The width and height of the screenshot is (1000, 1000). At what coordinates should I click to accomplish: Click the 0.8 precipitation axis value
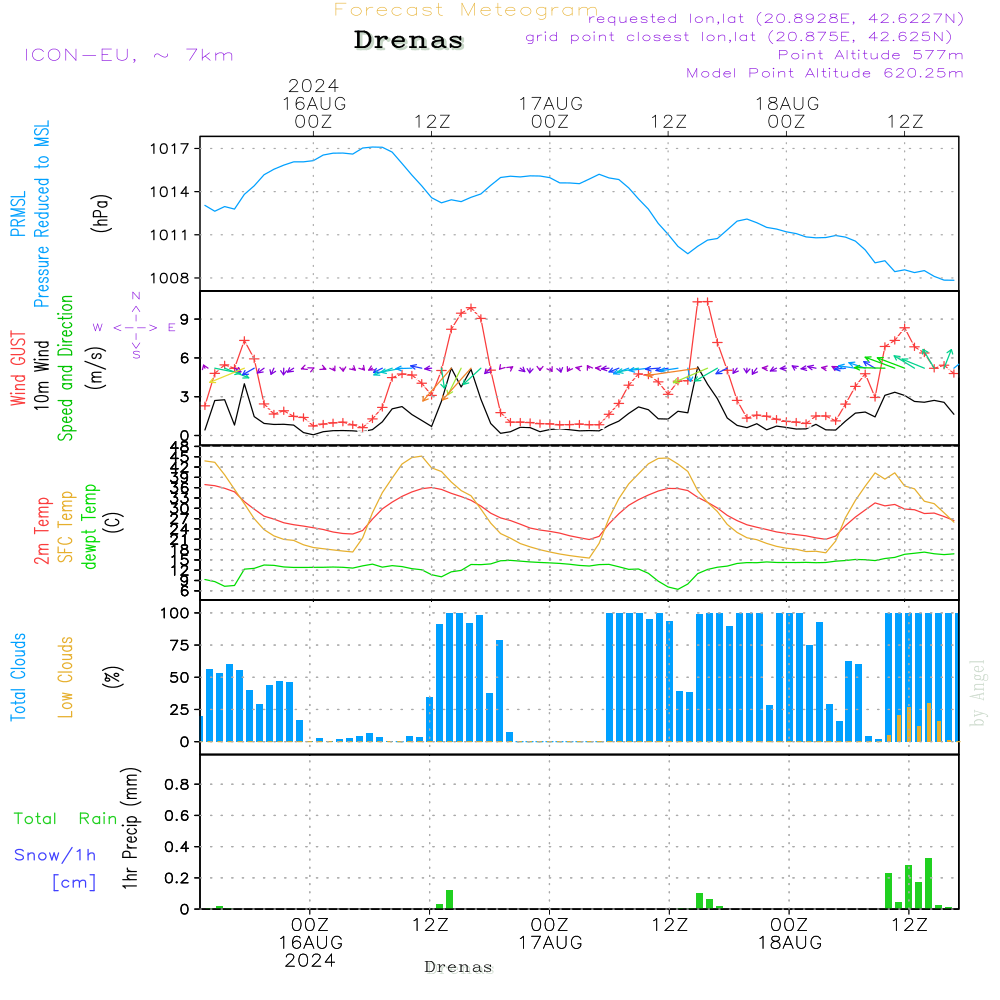177,784
